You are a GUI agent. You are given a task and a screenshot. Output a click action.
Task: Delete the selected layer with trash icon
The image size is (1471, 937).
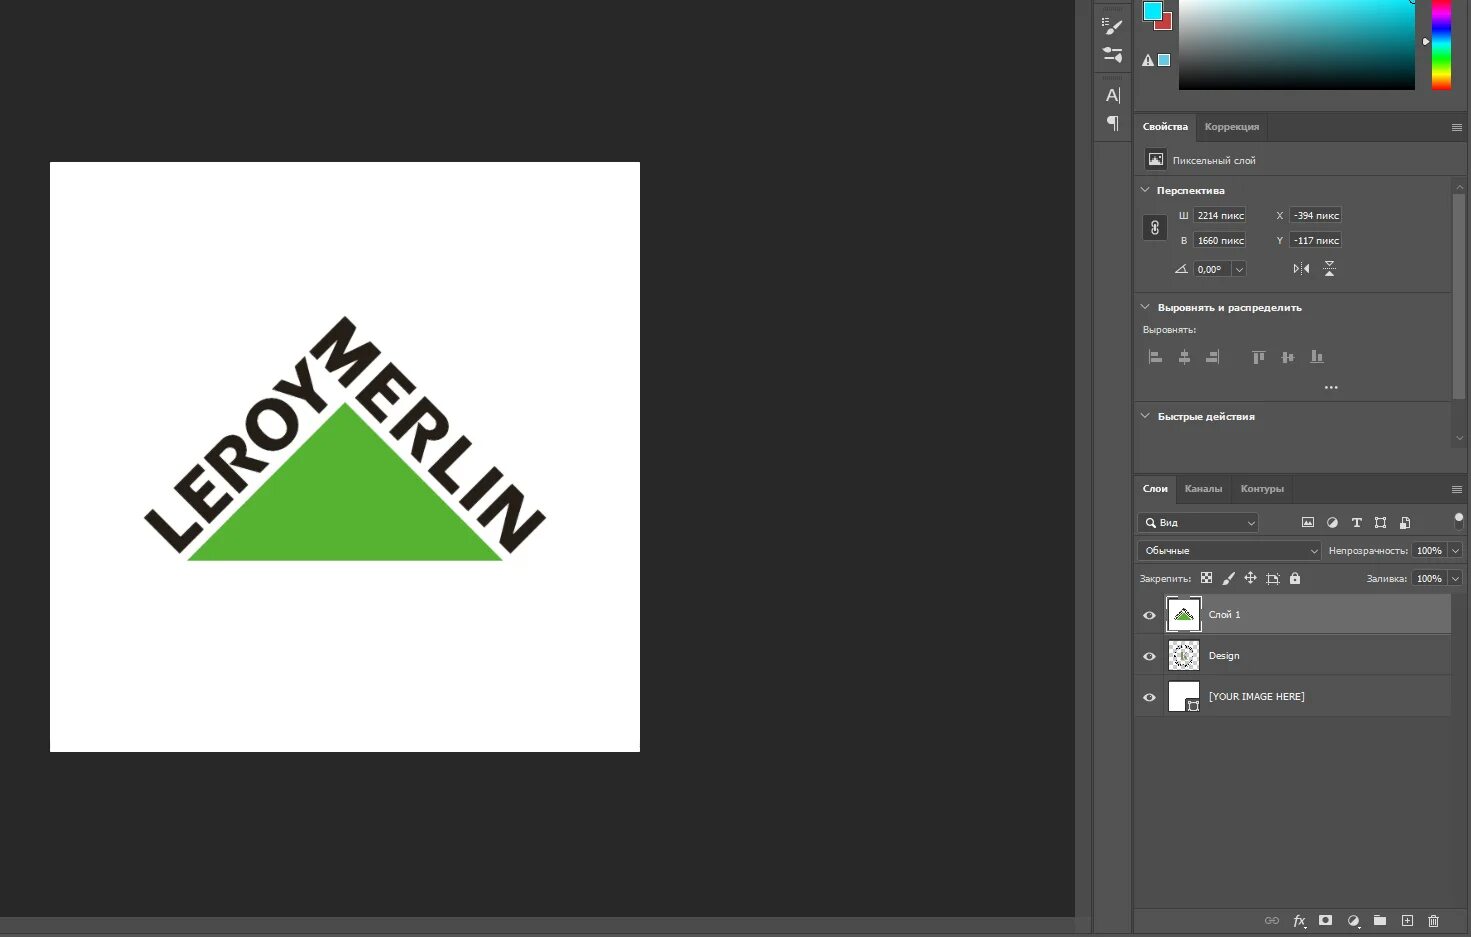point(1433,920)
